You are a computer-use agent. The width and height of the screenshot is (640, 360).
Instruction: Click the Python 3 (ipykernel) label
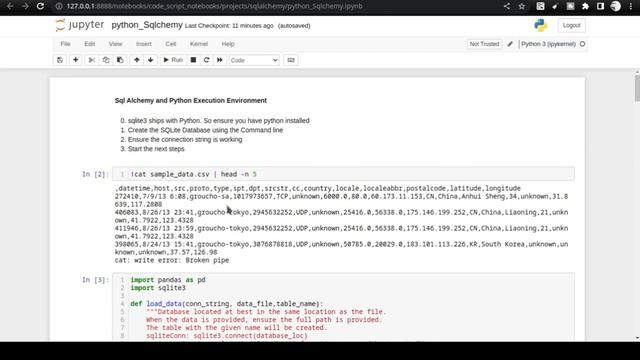click(x=548, y=44)
